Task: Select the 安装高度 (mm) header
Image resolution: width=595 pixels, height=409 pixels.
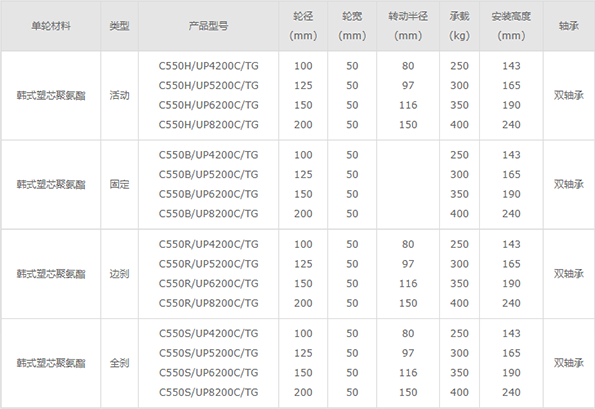Action: coord(511,26)
